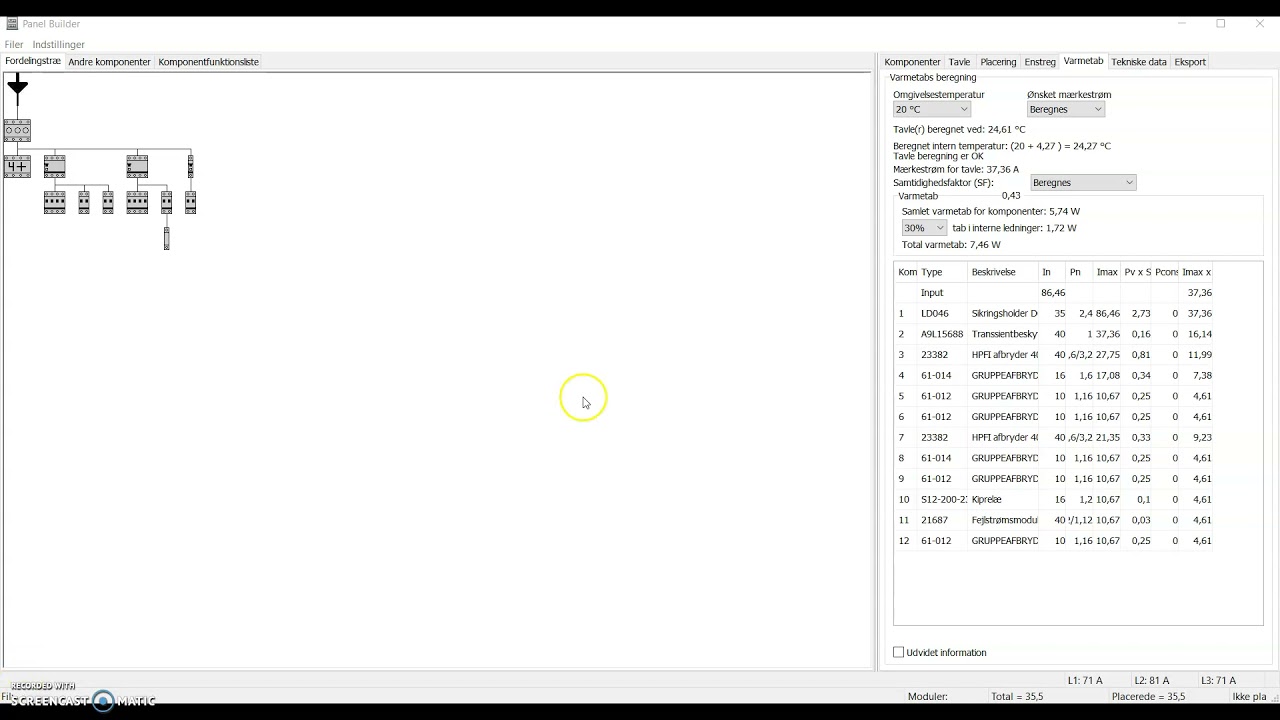Click the Transientbesky description cell
The image size is (1280, 720).
1004,334
